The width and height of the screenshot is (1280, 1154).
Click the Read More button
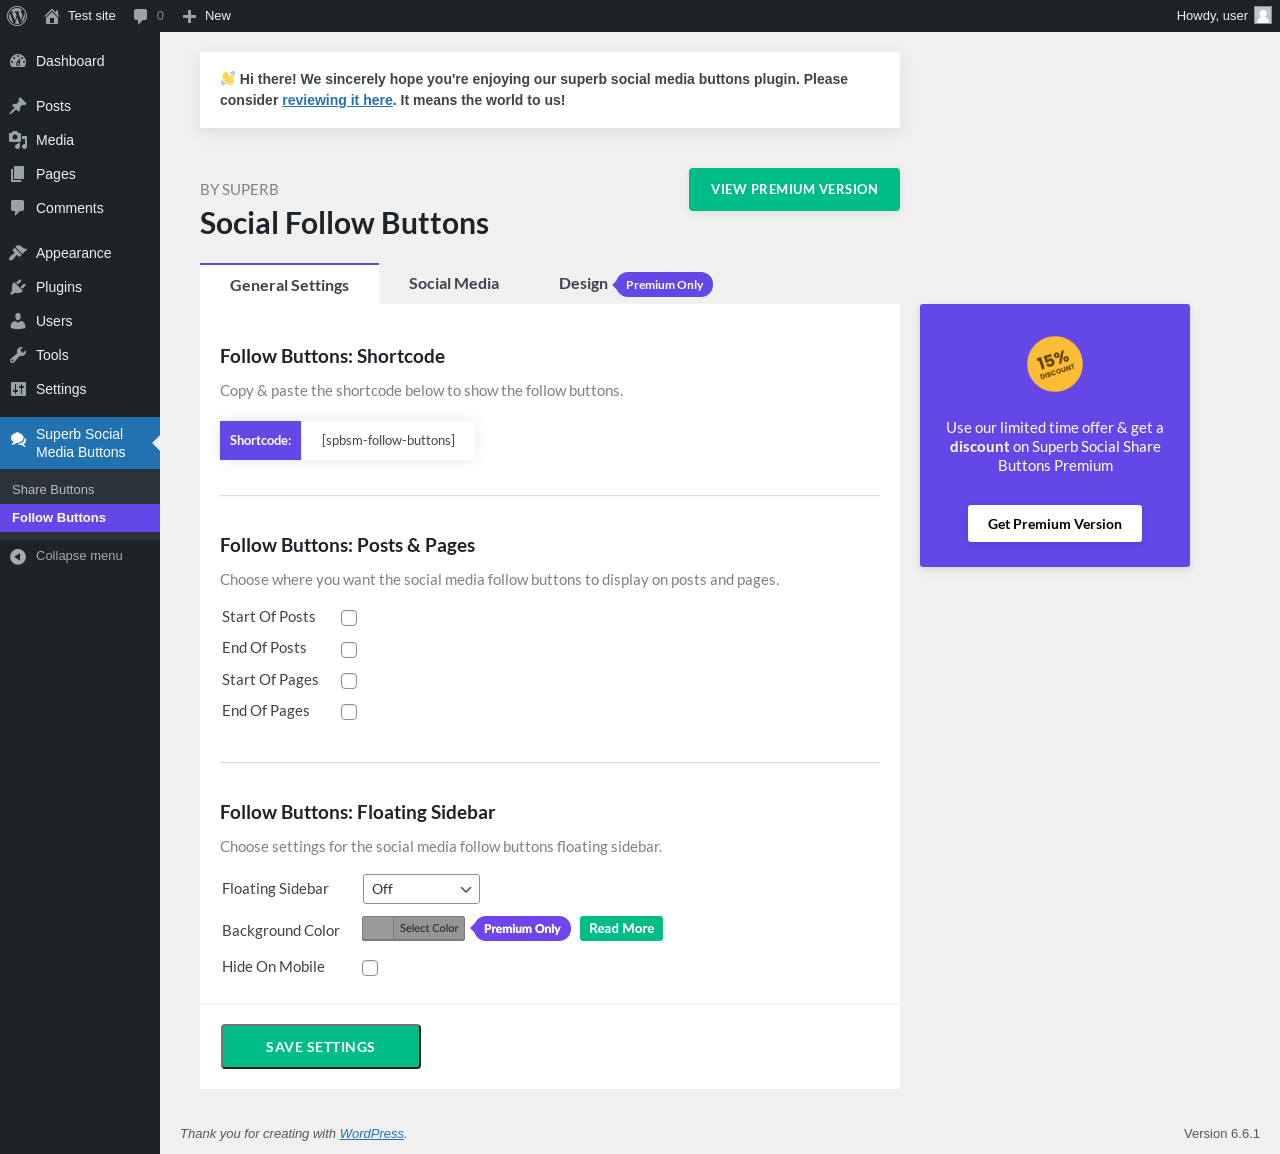(621, 929)
